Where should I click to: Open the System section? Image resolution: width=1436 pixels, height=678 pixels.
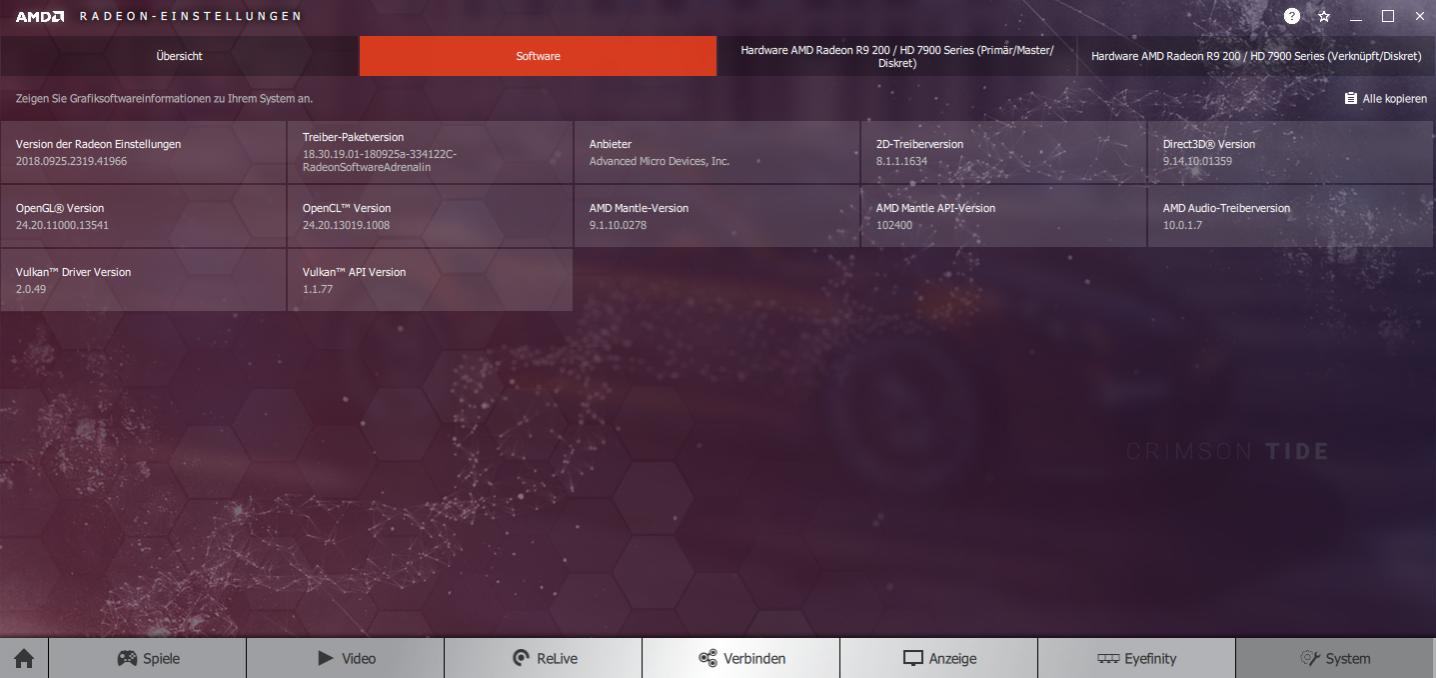(1336, 658)
